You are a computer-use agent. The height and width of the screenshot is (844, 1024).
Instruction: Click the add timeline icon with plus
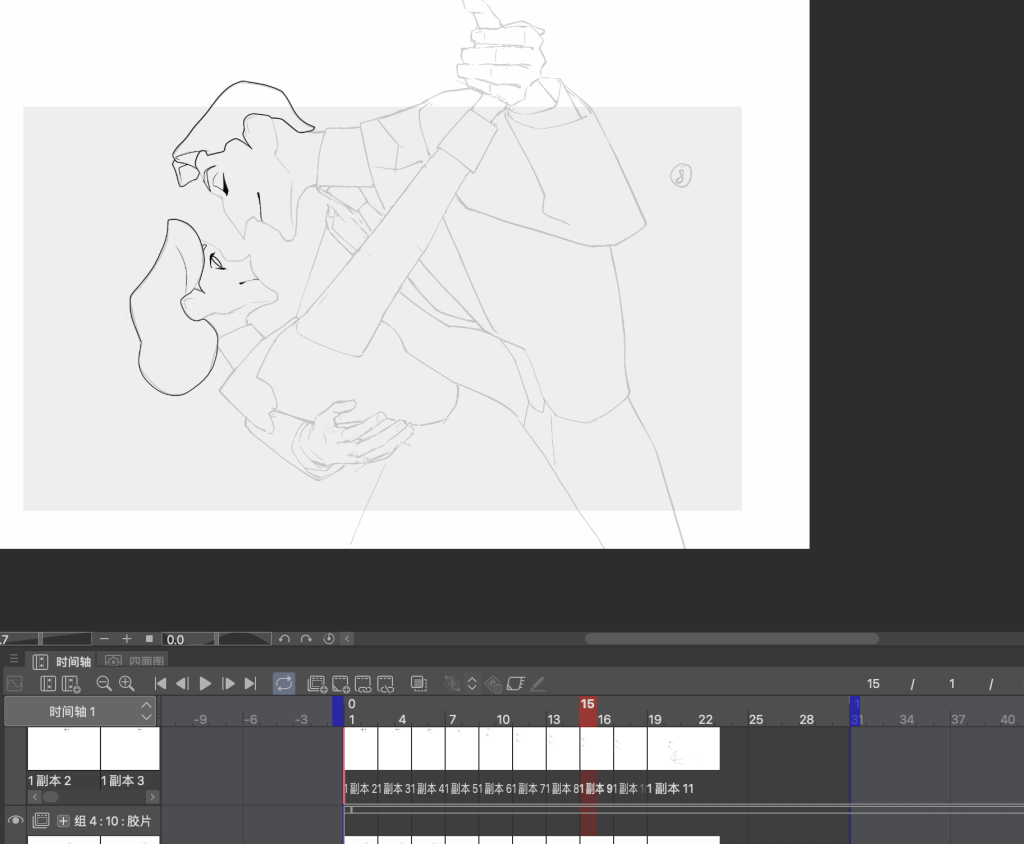(71, 684)
